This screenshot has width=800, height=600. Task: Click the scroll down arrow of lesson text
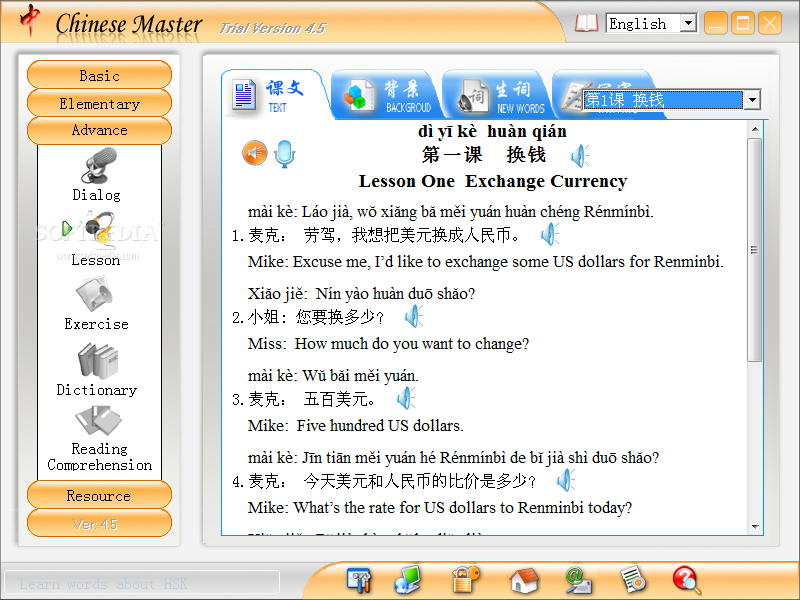(x=755, y=526)
